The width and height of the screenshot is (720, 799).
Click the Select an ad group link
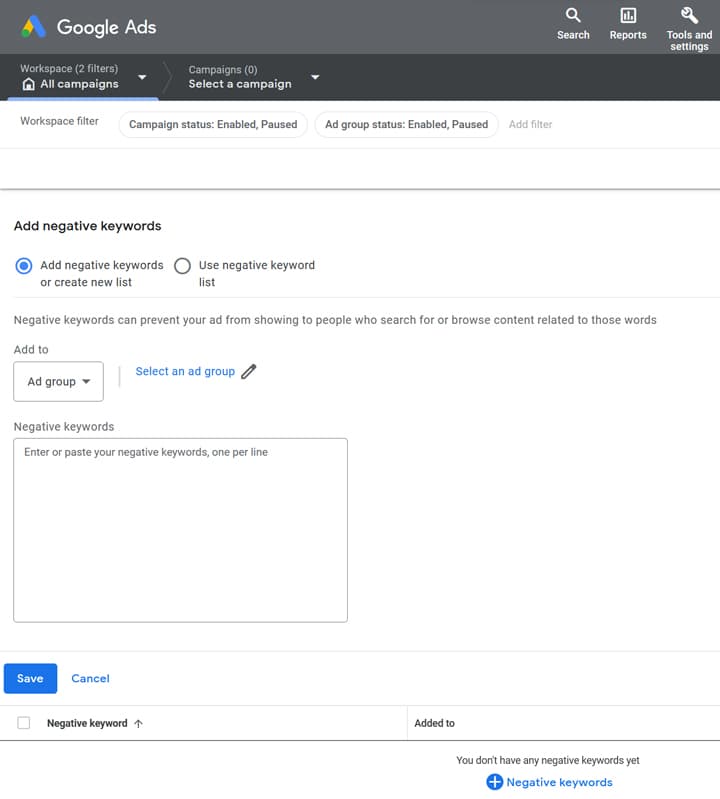point(185,371)
